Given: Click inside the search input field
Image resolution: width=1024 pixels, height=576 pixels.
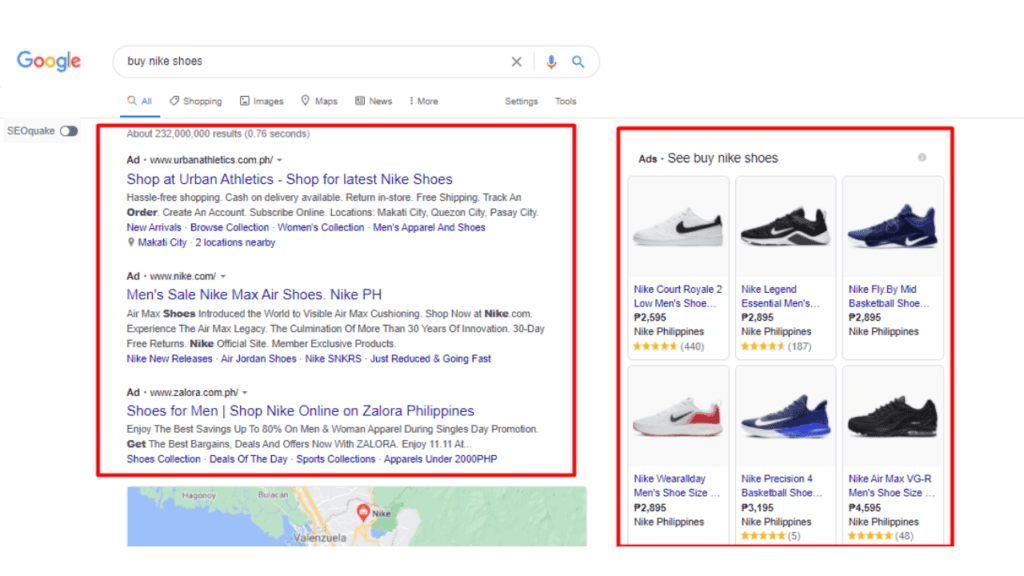Looking at the screenshot, I should [x=300, y=61].
